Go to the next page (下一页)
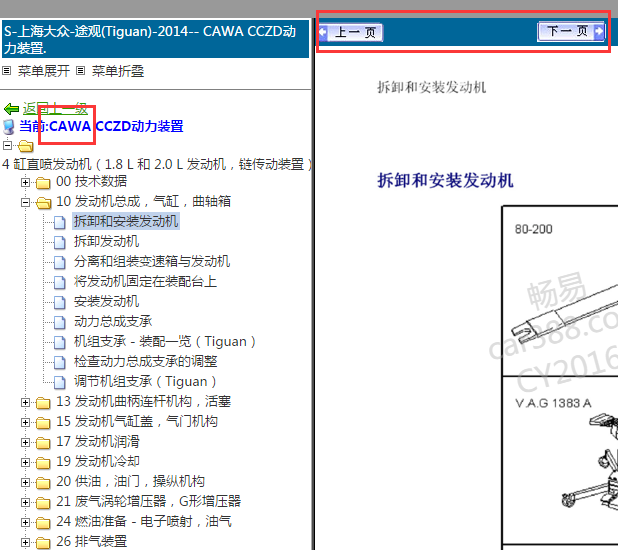This screenshot has height=550, width=618. click(571, 31)
